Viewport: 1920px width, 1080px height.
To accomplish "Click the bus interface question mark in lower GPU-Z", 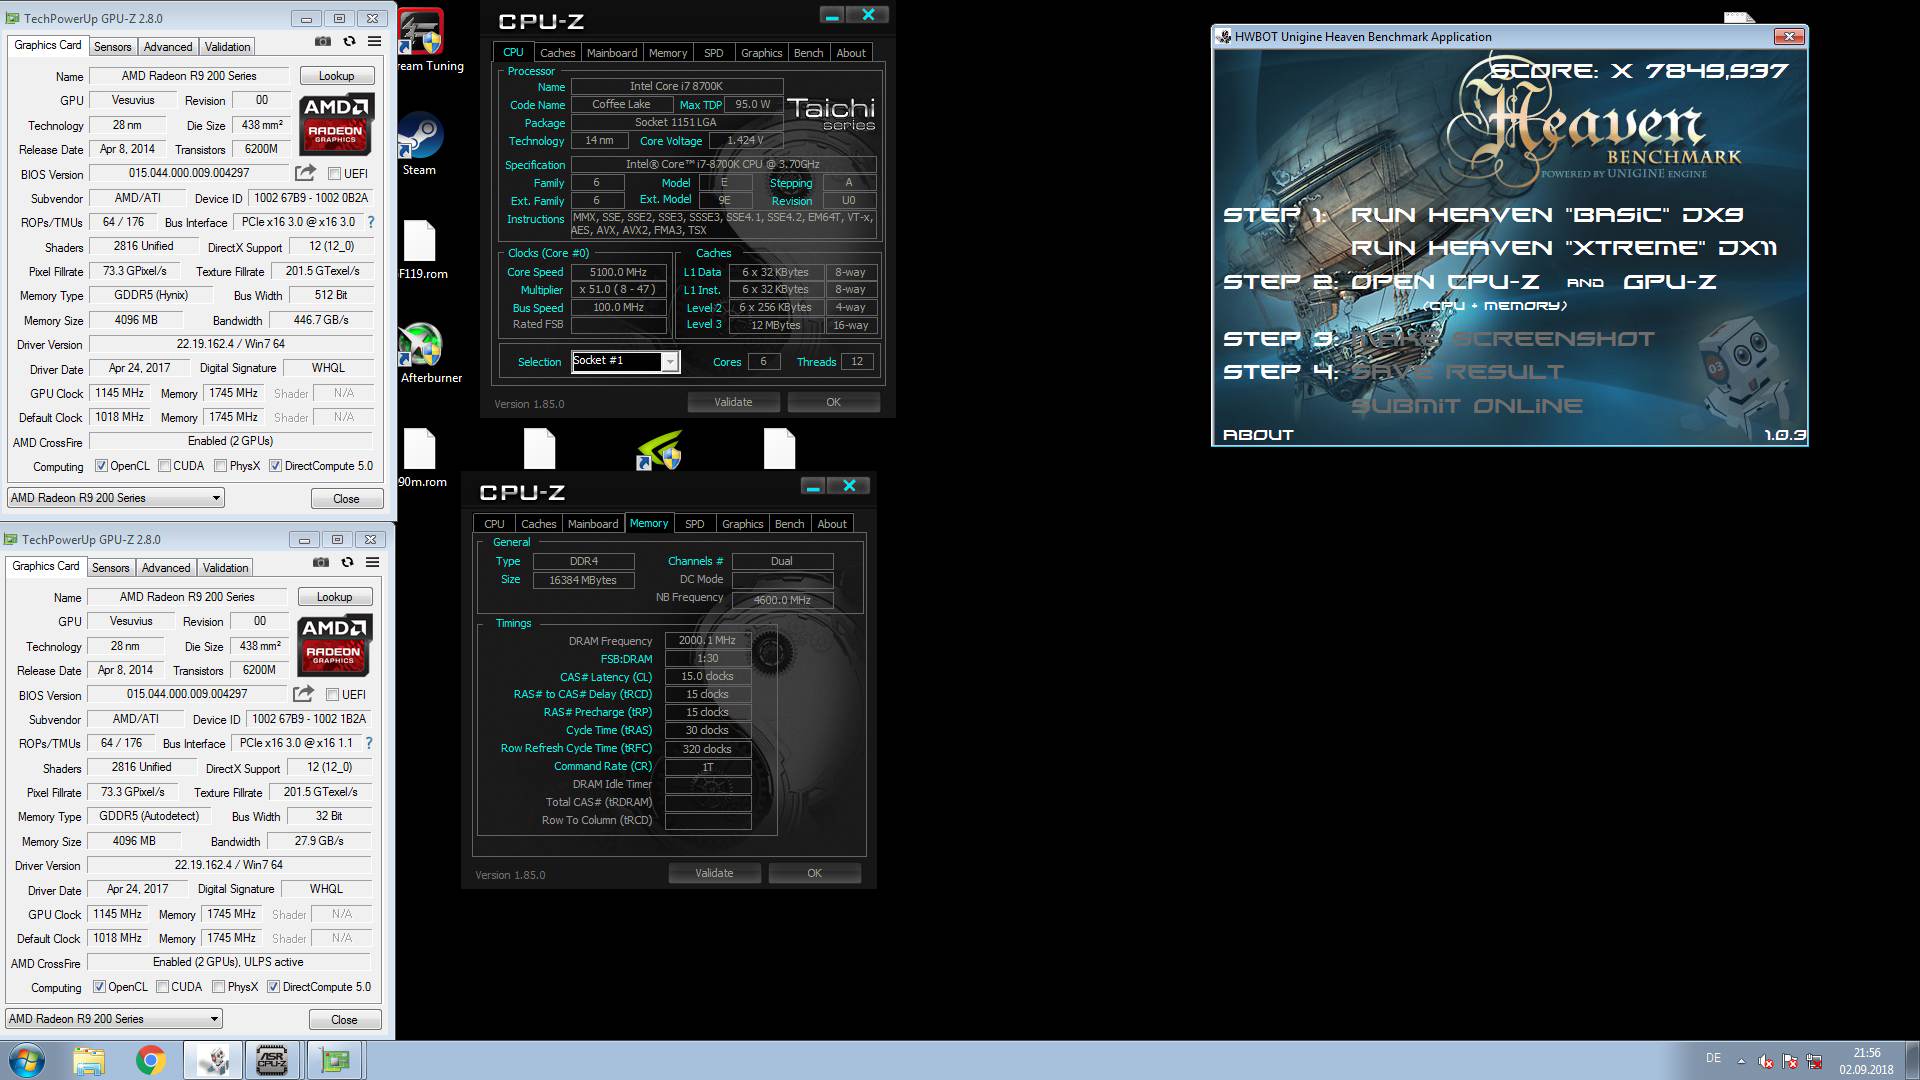I will pyautogui.click(x=369, y=743).
